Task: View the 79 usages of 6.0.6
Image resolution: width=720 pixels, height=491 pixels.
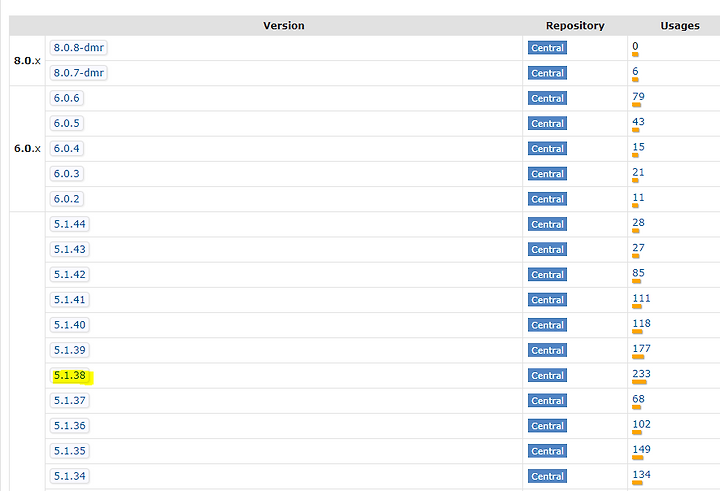Action: 638,96
